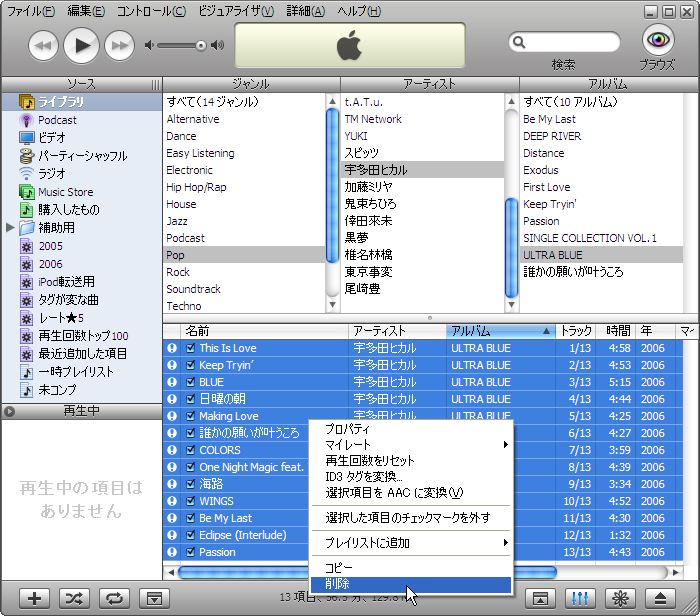Uncheck the WINGS track checkbox

191,501
